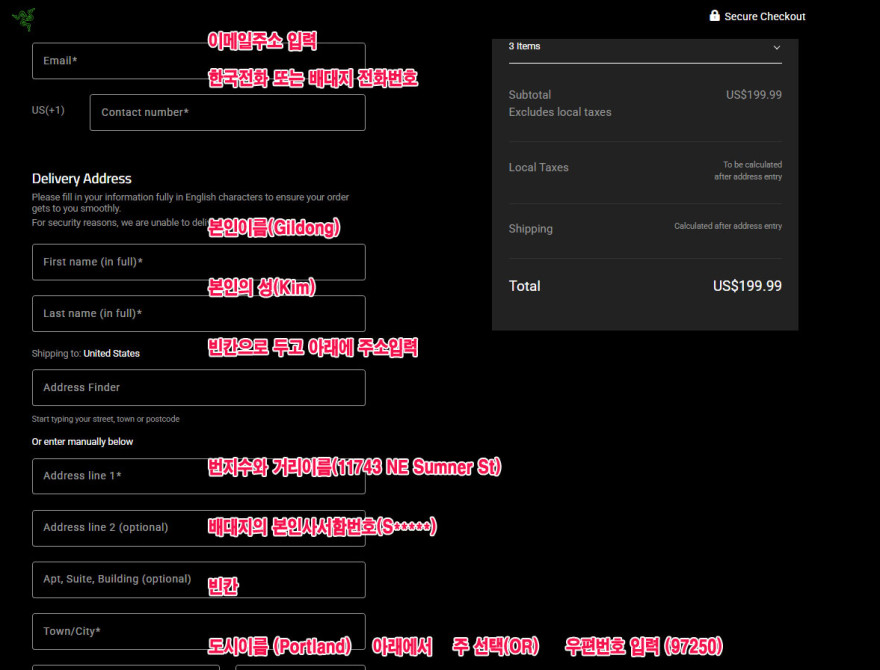Image resolution: width=880 pixels, height=670 pixels.
Task: Click the Shipping label in summary
Action: [530, 229]
